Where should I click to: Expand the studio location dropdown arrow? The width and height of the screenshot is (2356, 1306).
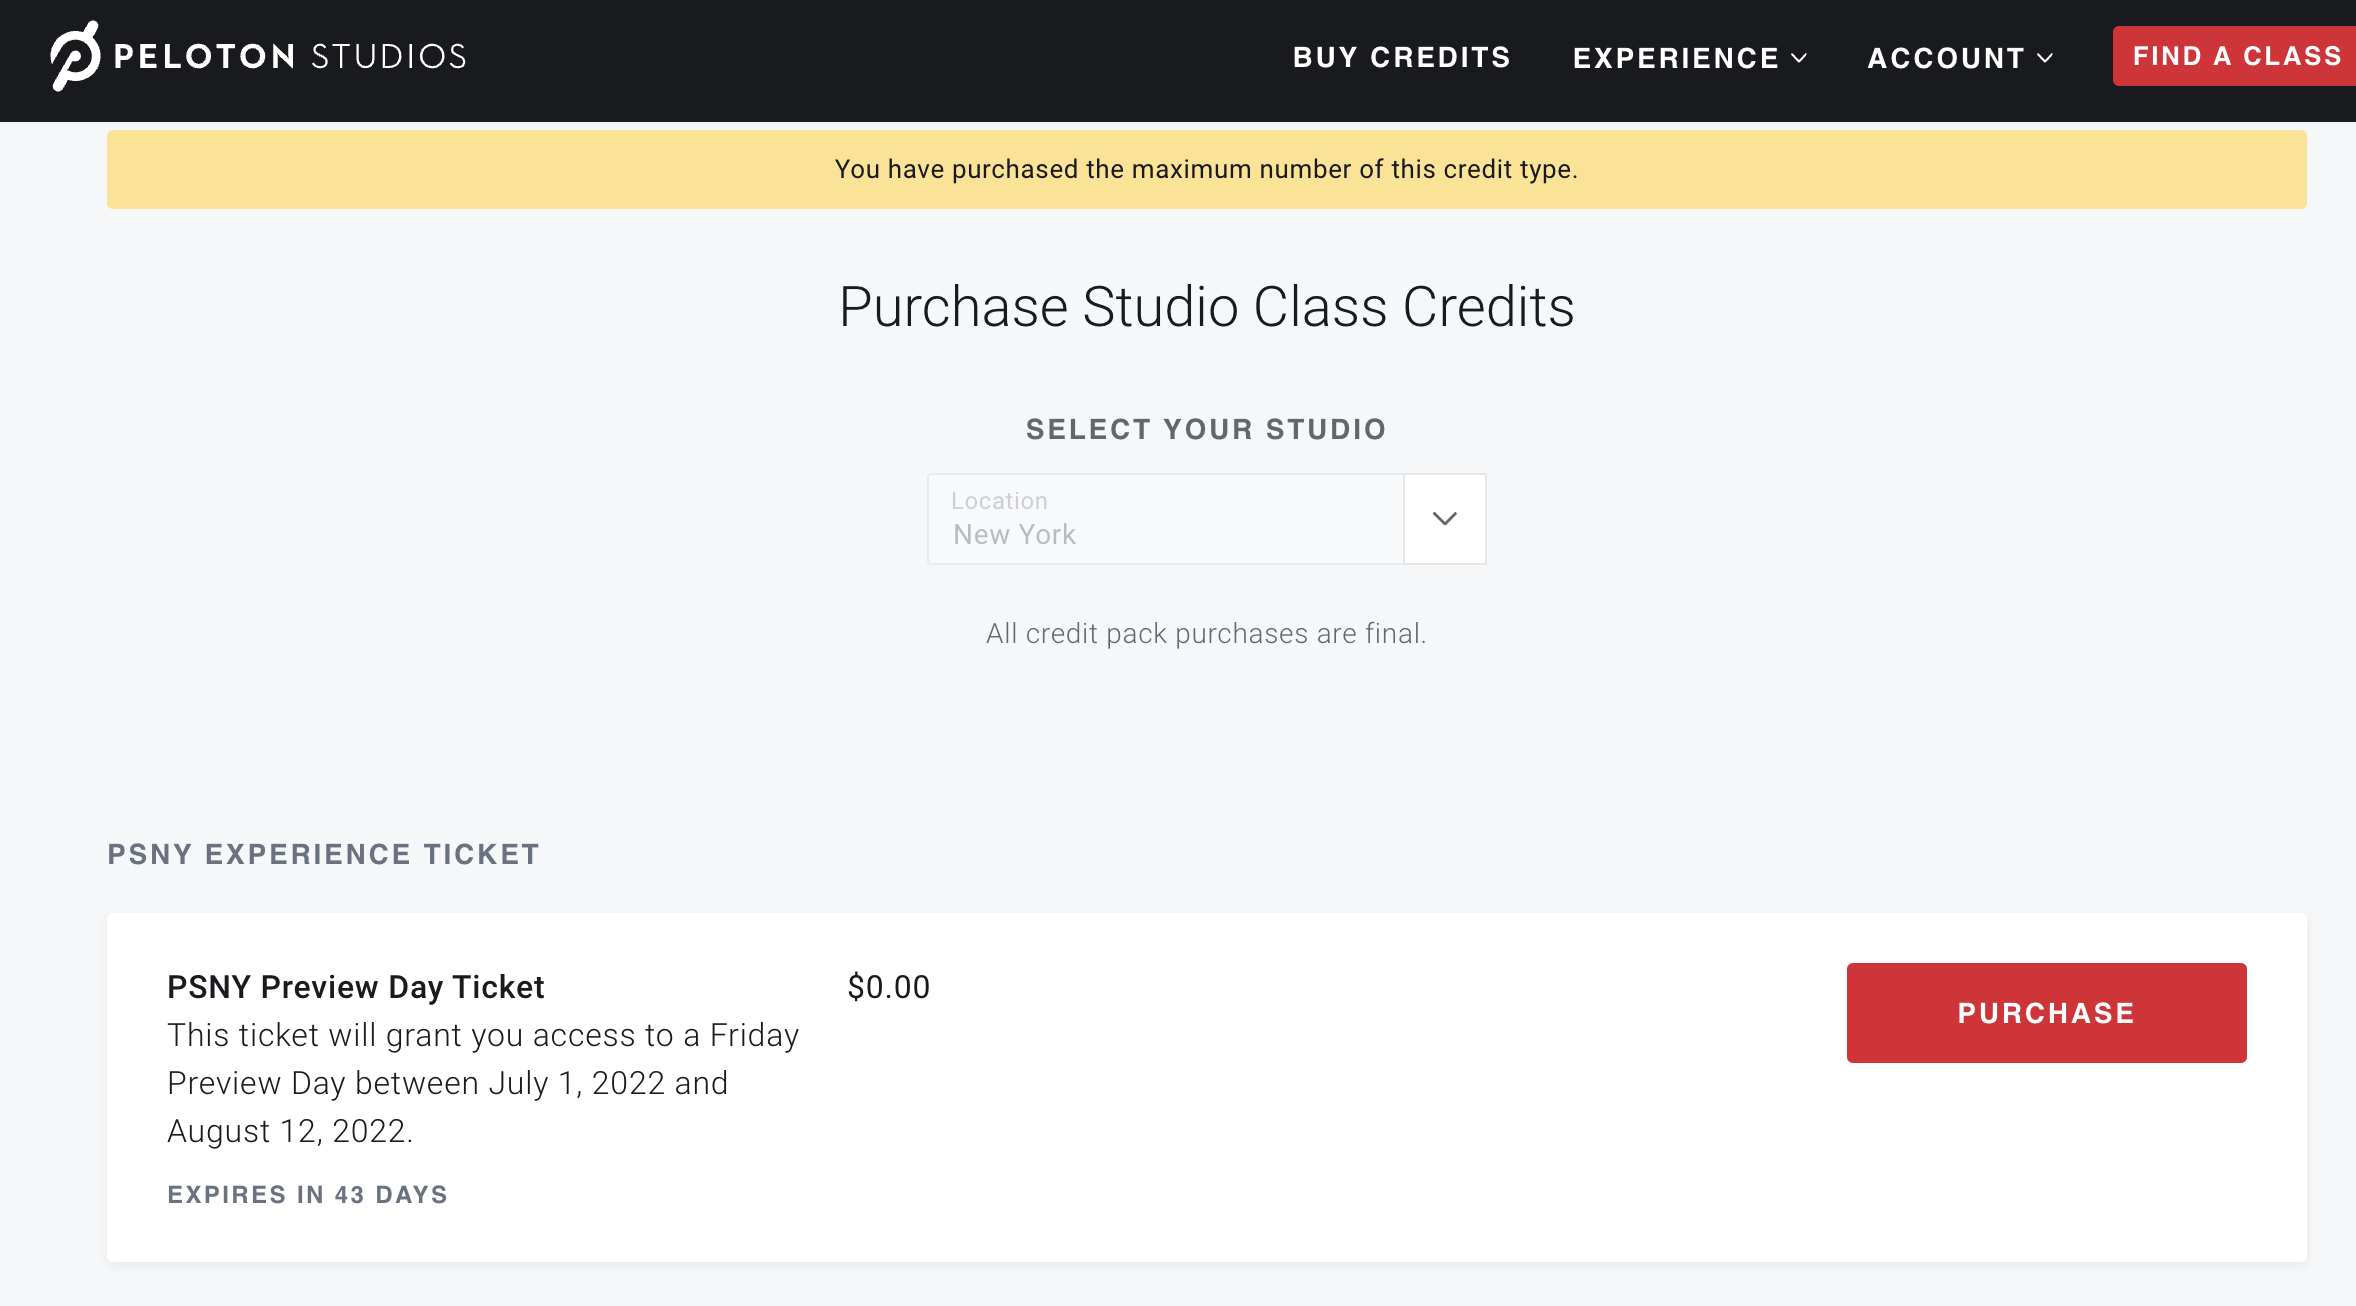click(x=1444, y=519)
